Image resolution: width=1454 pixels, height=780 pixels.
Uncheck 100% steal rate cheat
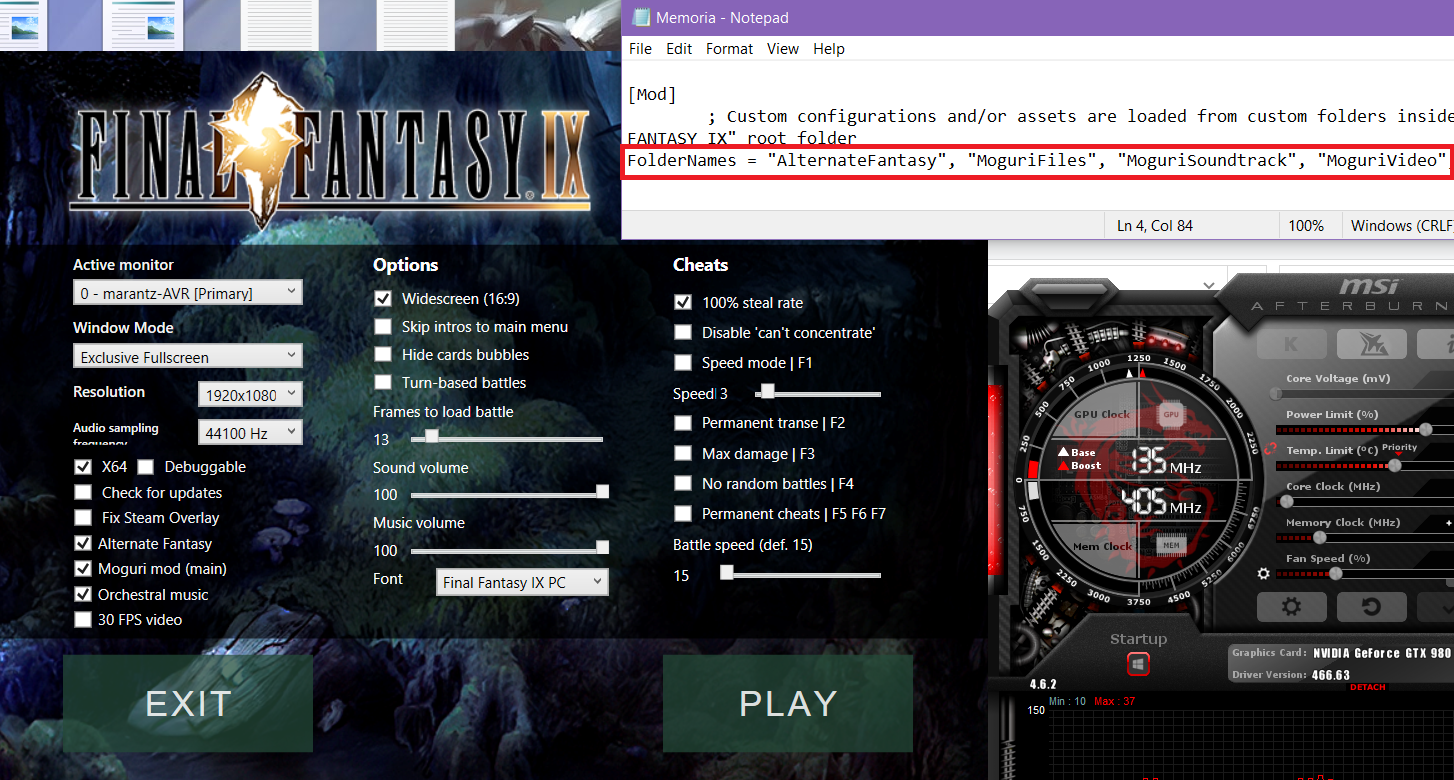point(682,302)
